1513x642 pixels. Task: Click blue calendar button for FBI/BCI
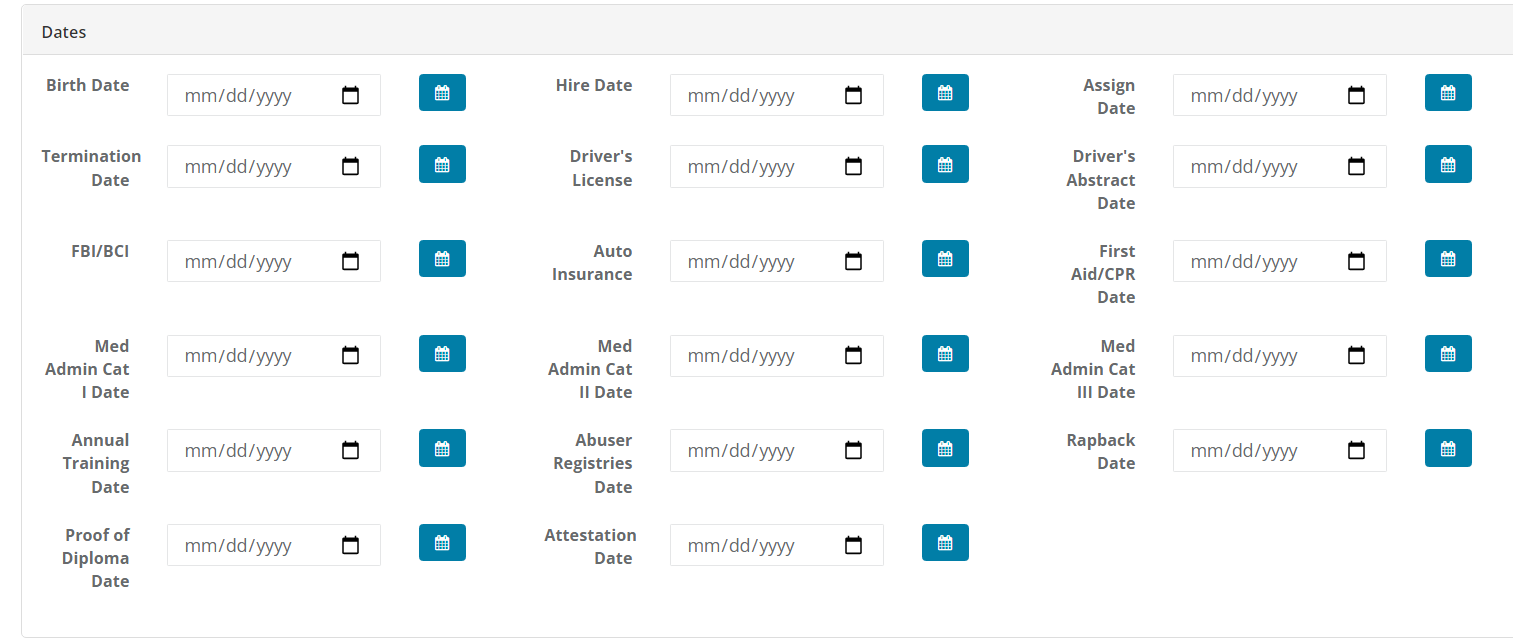(x=442, y=259)
